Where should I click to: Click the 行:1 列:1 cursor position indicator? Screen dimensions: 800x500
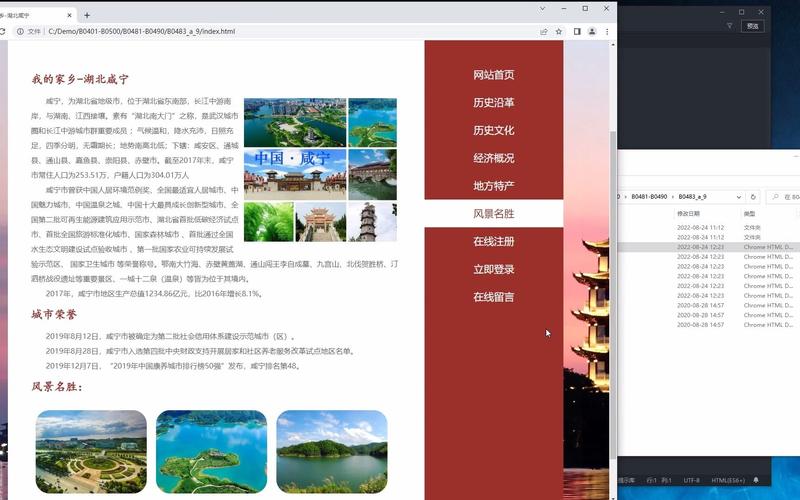pos(659,481)
